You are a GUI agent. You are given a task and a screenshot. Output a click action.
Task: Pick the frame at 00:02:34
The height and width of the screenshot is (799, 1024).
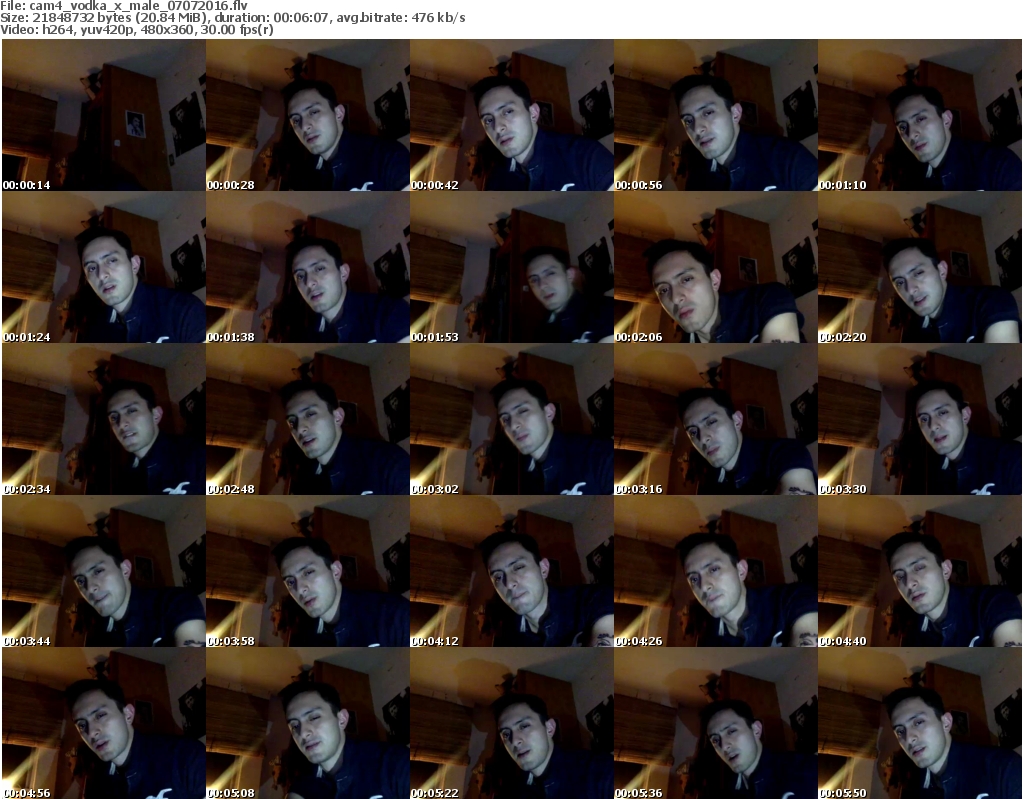(104, 419)
